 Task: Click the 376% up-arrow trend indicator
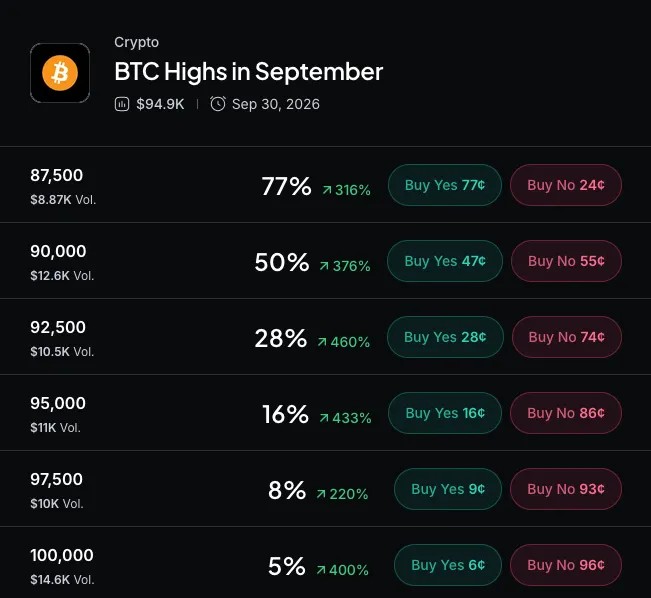coord(345,266)
